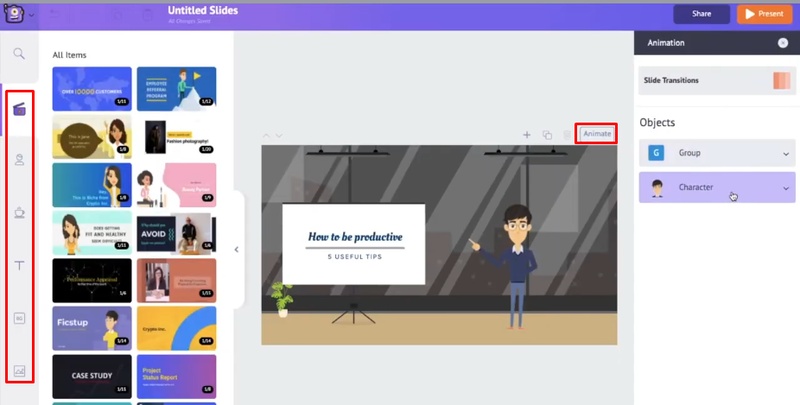Choose the Fashion photography template thumbnail
Screen dimensions: 800x405
[177, 137]
